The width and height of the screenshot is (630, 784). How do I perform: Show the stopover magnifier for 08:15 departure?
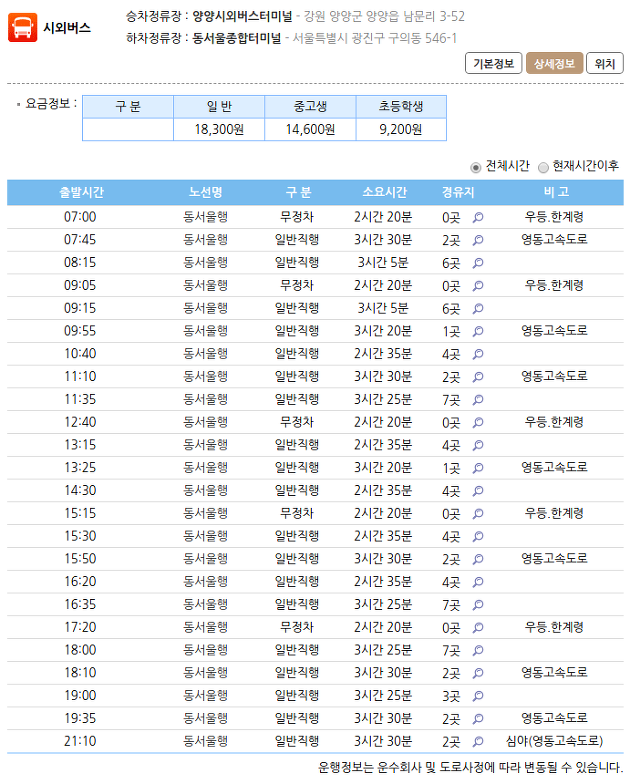pos(478,263)
